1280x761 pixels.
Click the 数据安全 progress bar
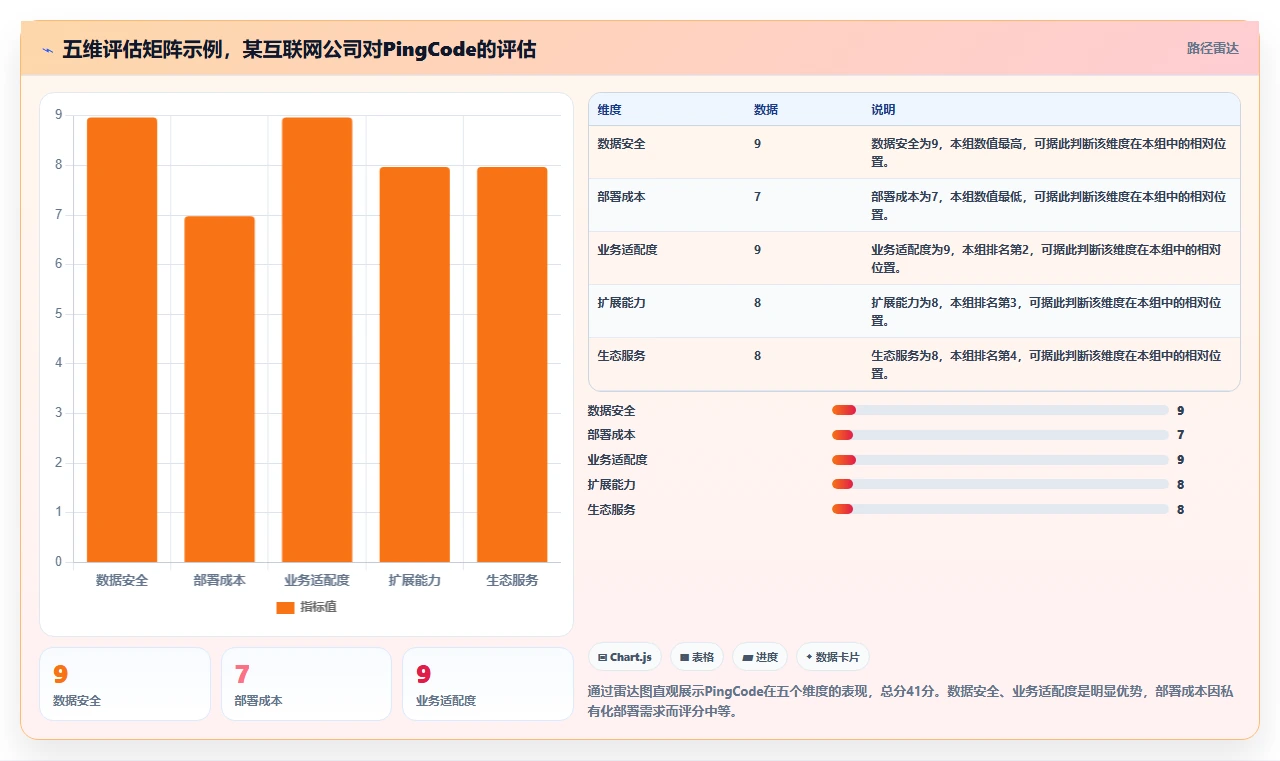pyautogui.click(x=1000, y=411)
